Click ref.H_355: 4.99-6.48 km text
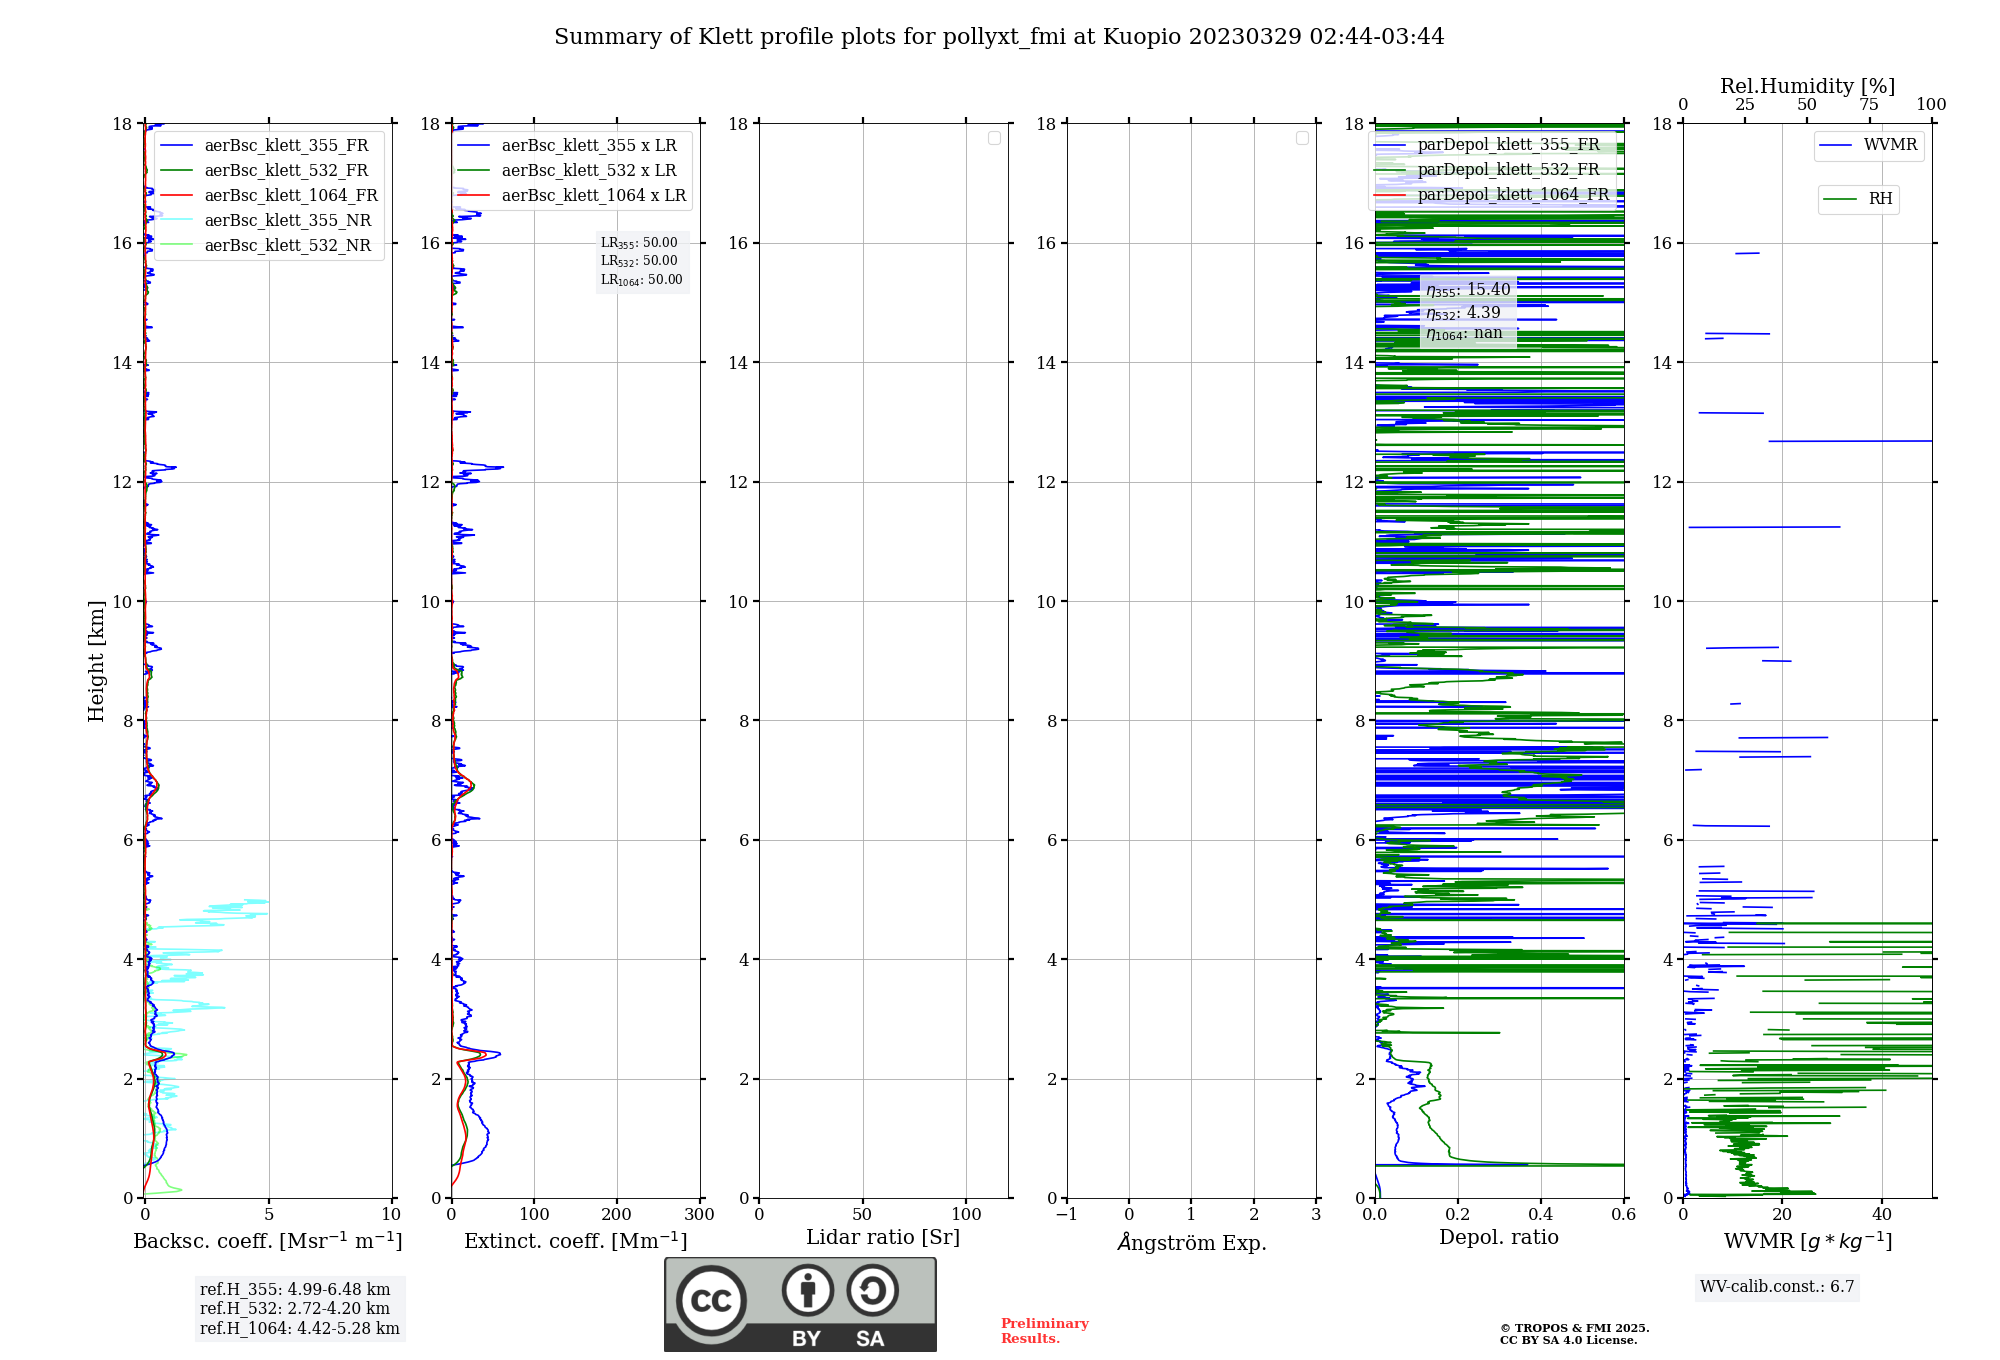Viewport: 2000px width, 1360px height. point(295,1290)
